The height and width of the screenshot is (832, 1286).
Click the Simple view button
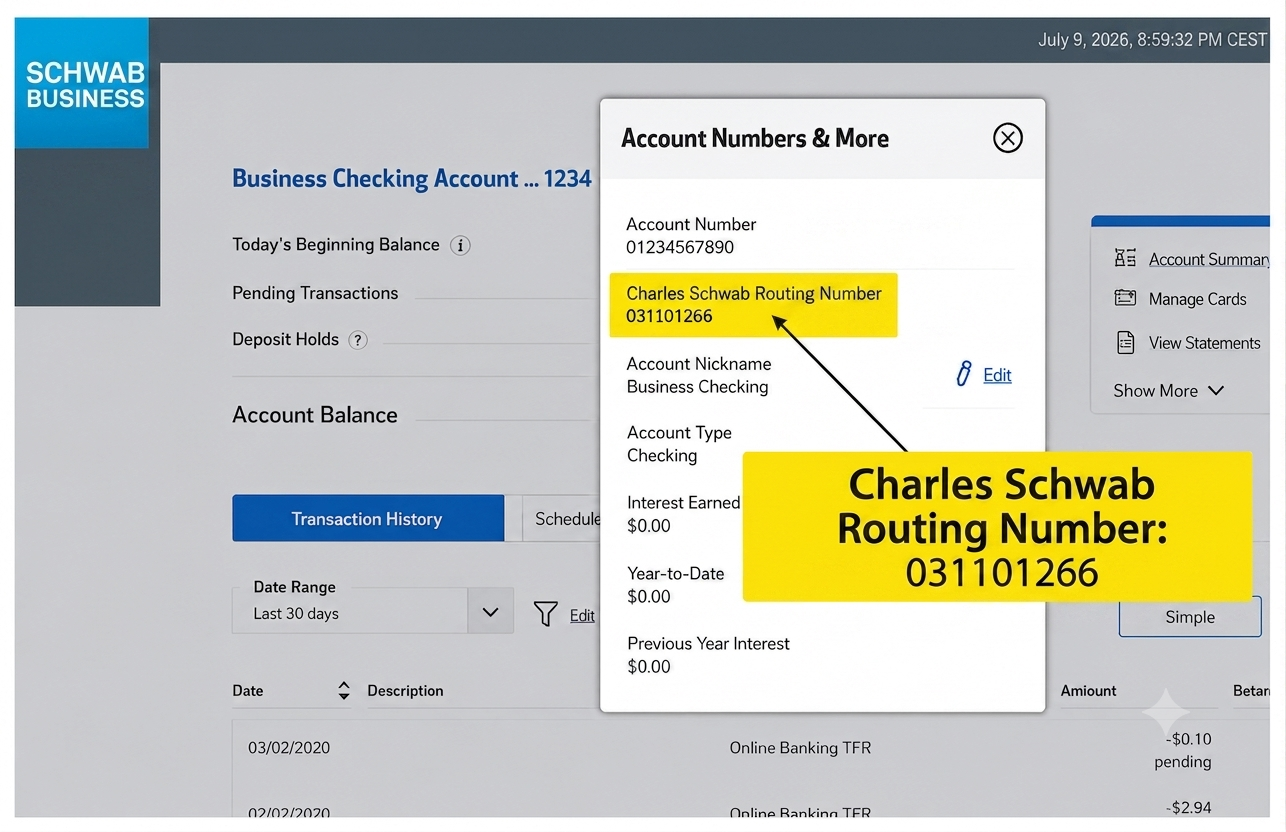pos(1190,617)
